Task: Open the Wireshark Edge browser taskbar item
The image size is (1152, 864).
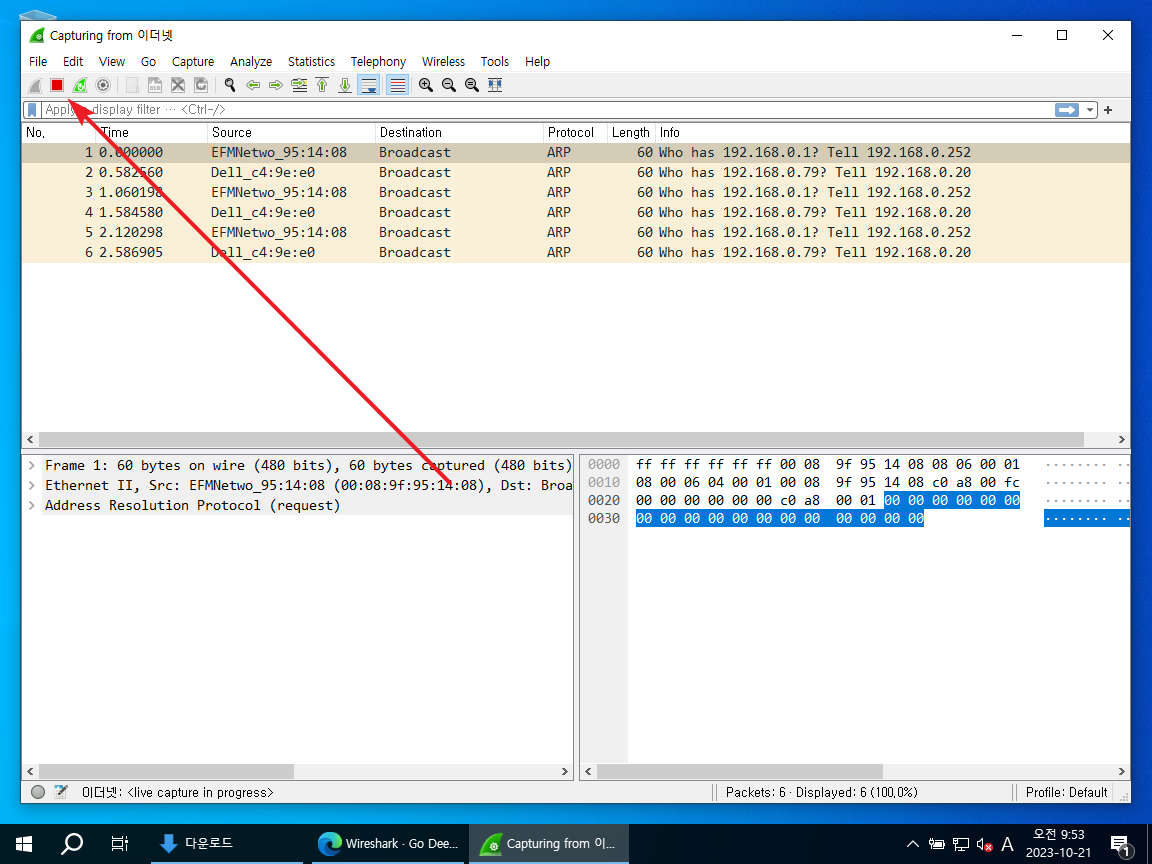Action: click(x=387, y=843)
